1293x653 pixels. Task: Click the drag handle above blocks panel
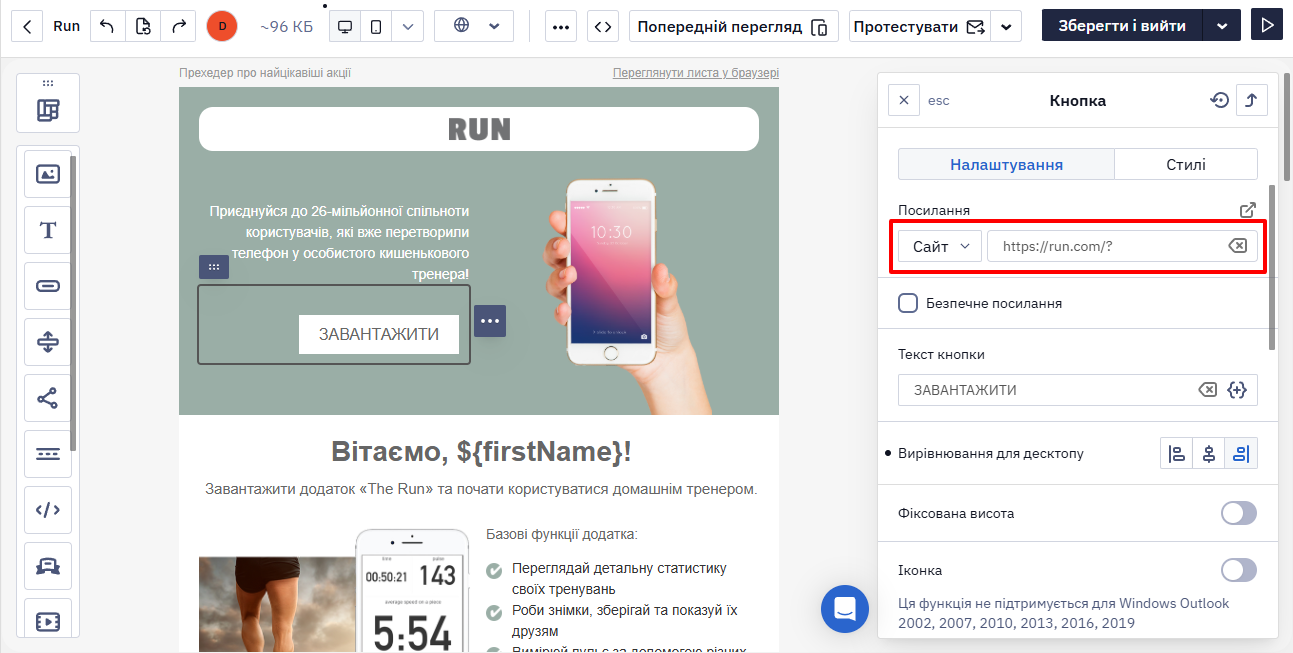click(x=48, y=82)
